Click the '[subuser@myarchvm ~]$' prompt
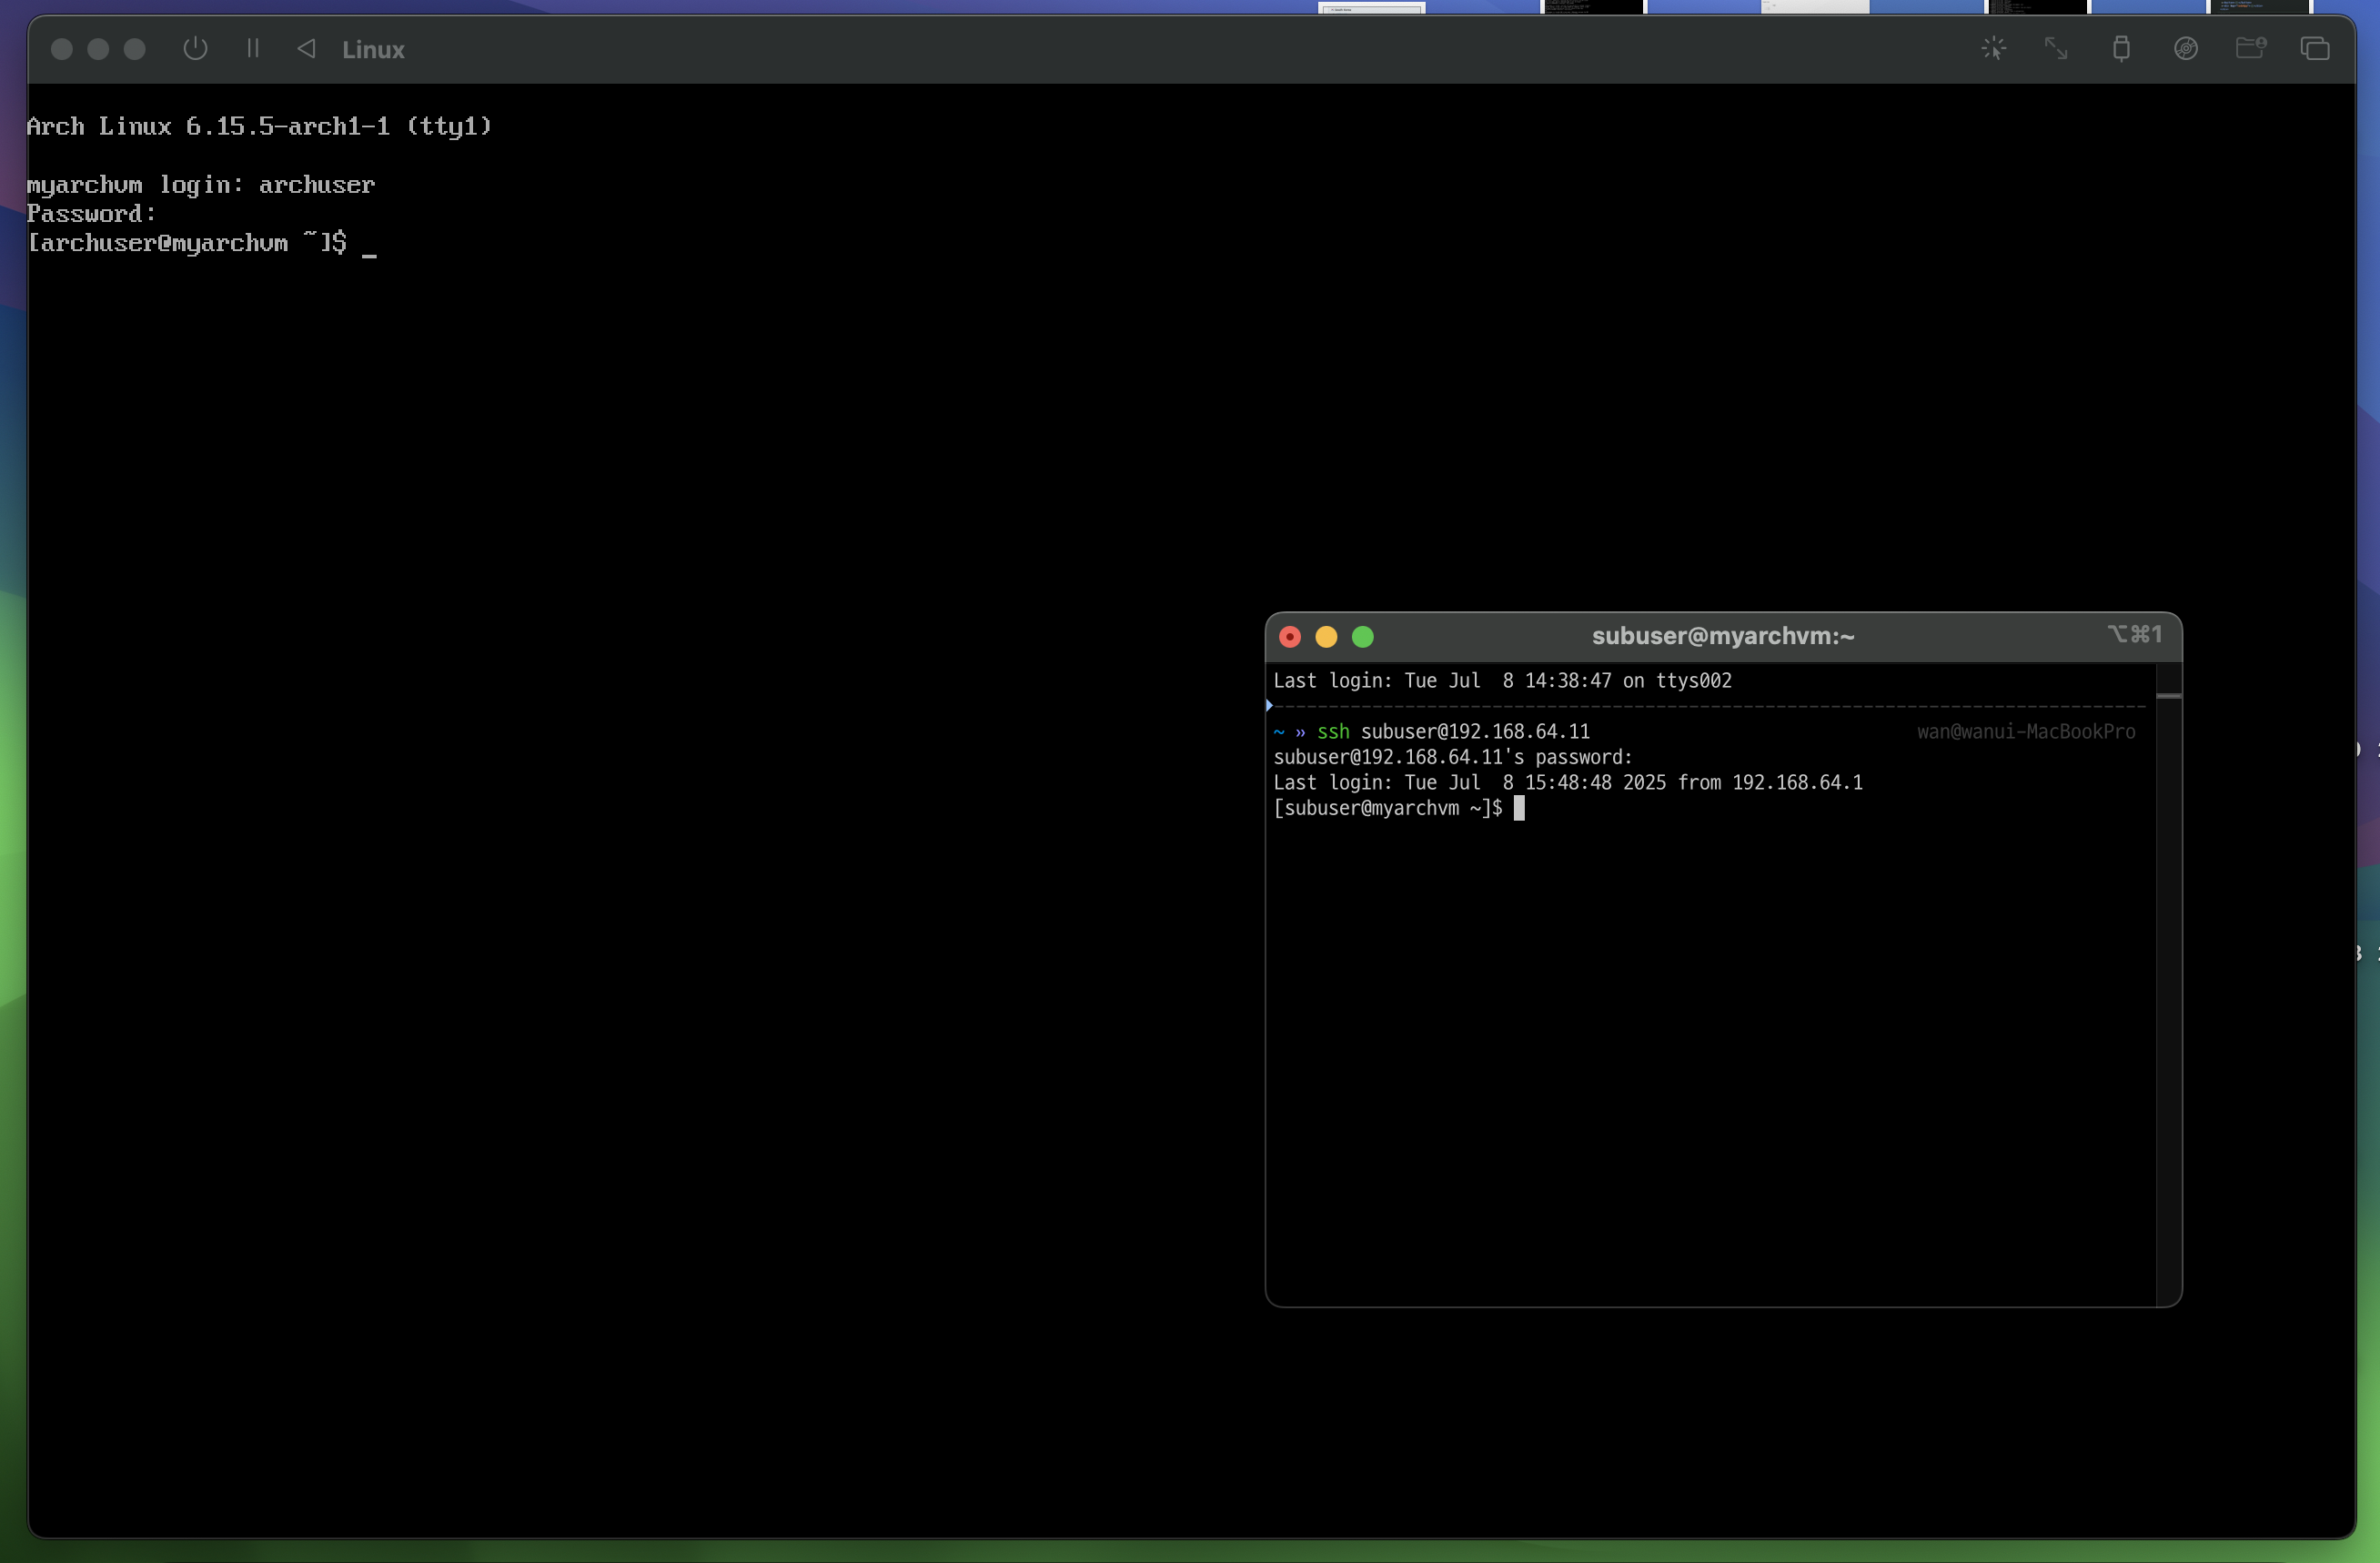 (x=1387, y=808)
